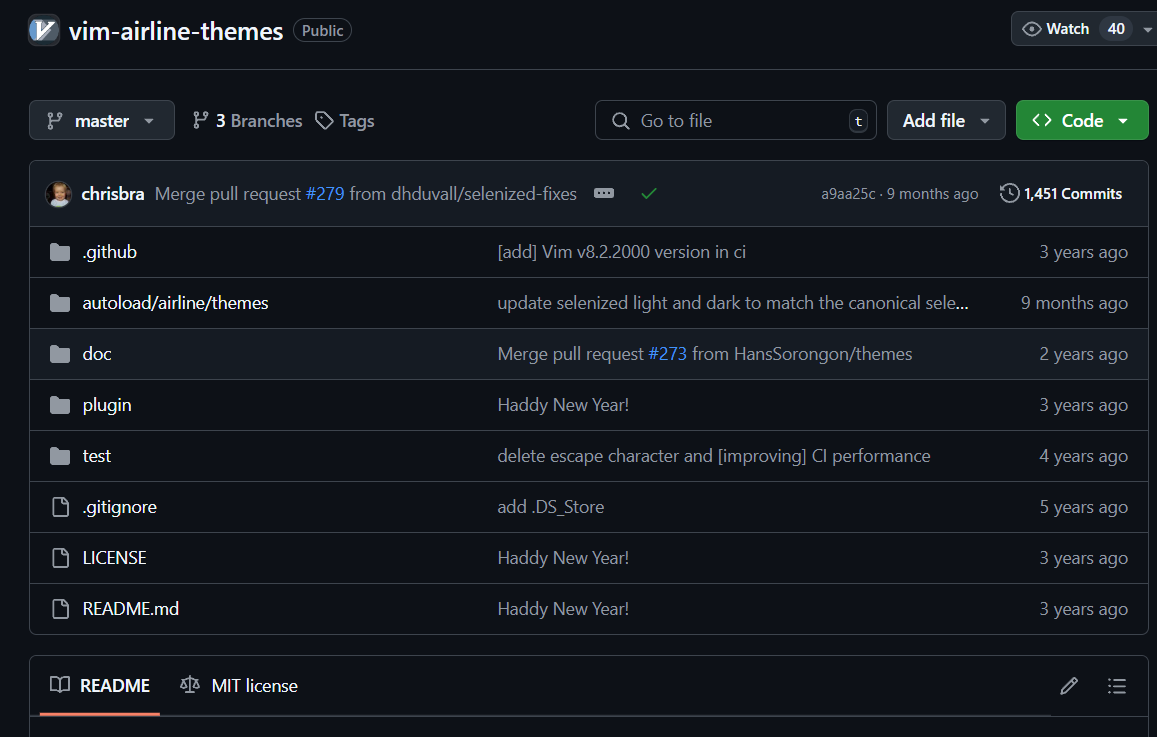Open the Tags link
Viewport: 1157px width, 737px height.
click(345, 120)
